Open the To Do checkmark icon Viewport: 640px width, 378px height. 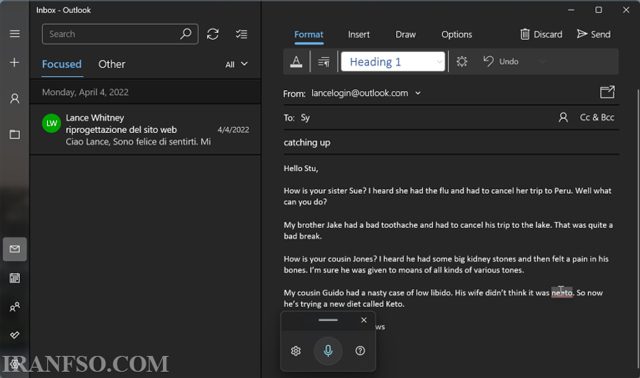coord(15,335)
